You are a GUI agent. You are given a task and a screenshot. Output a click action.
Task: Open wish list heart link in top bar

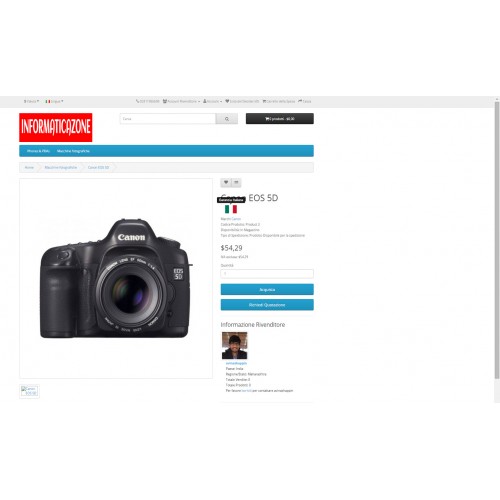tap(242, 101)
